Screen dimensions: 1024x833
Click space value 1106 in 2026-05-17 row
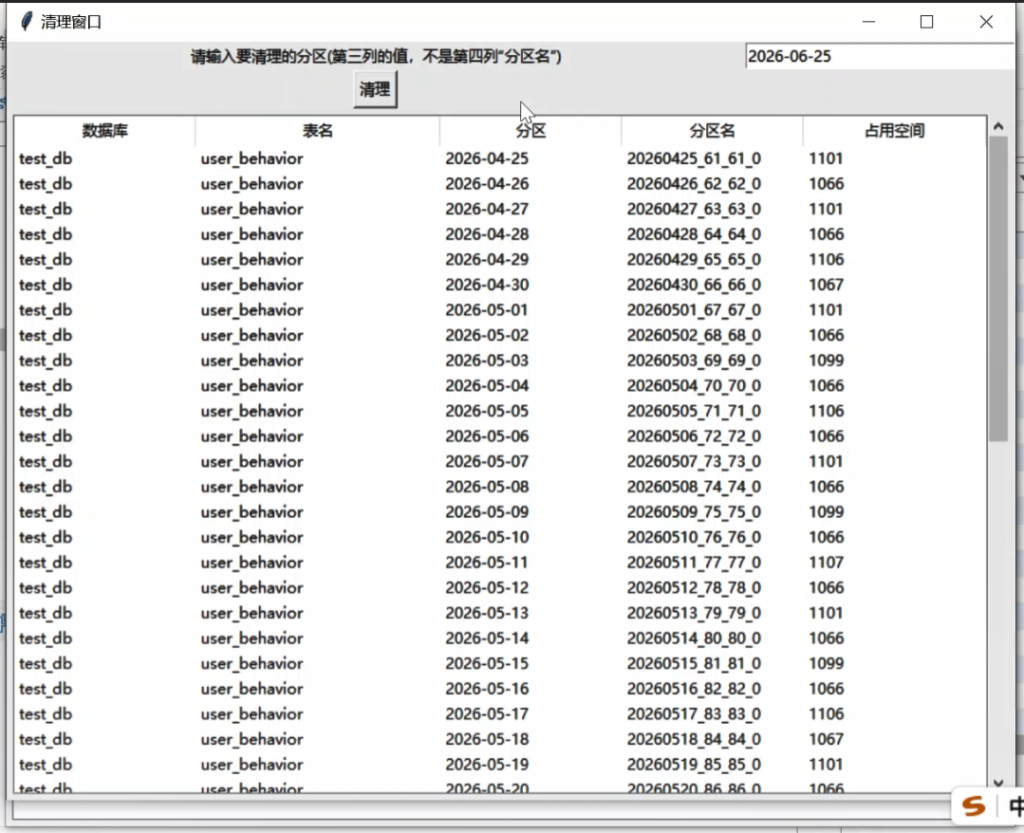tap(826, 714)
